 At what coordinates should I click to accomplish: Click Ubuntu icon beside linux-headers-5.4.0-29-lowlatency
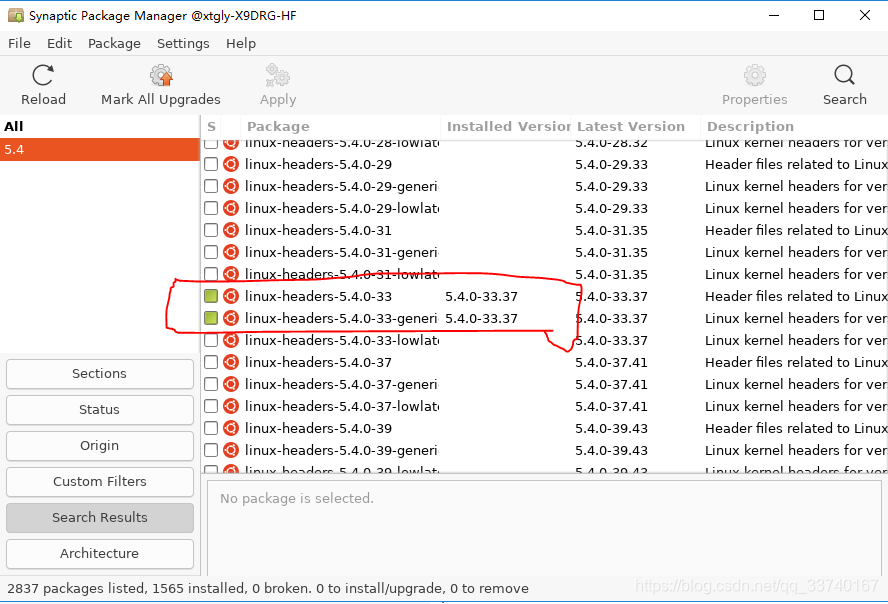[230, 208]
